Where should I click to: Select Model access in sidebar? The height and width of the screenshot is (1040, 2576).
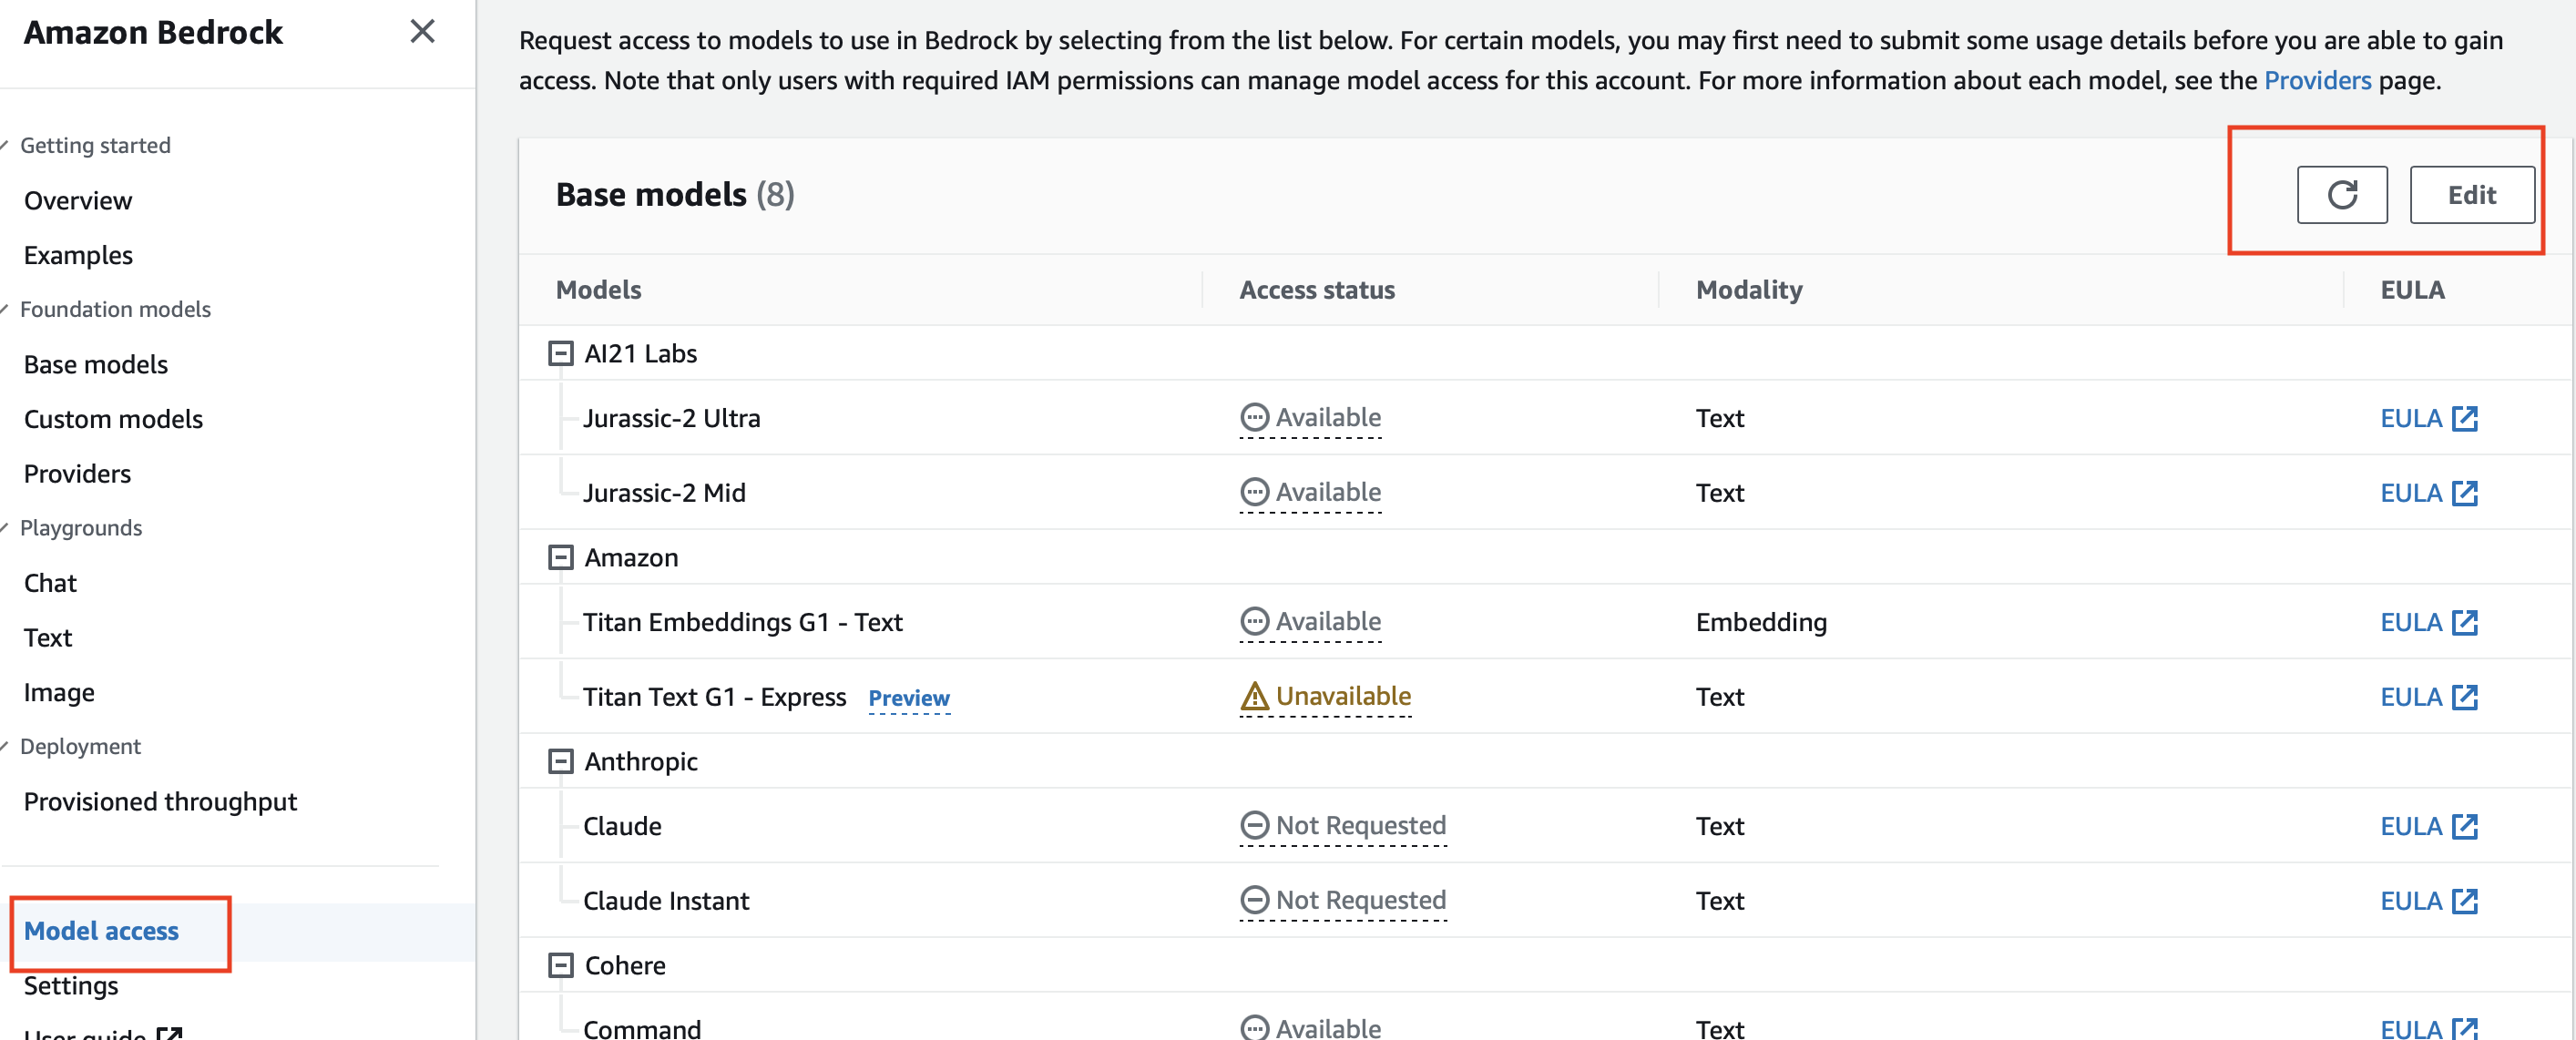(101, 931)
